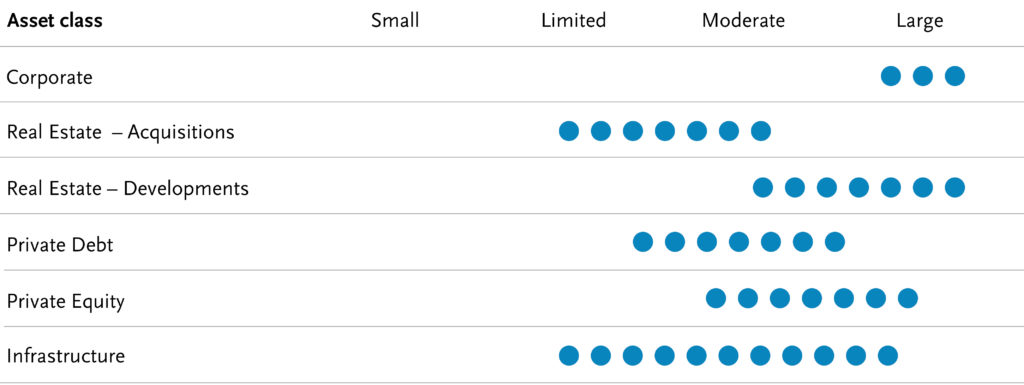
Task: Click the first dot in Real Estate Developments row
Action: [x=763, y=188]
